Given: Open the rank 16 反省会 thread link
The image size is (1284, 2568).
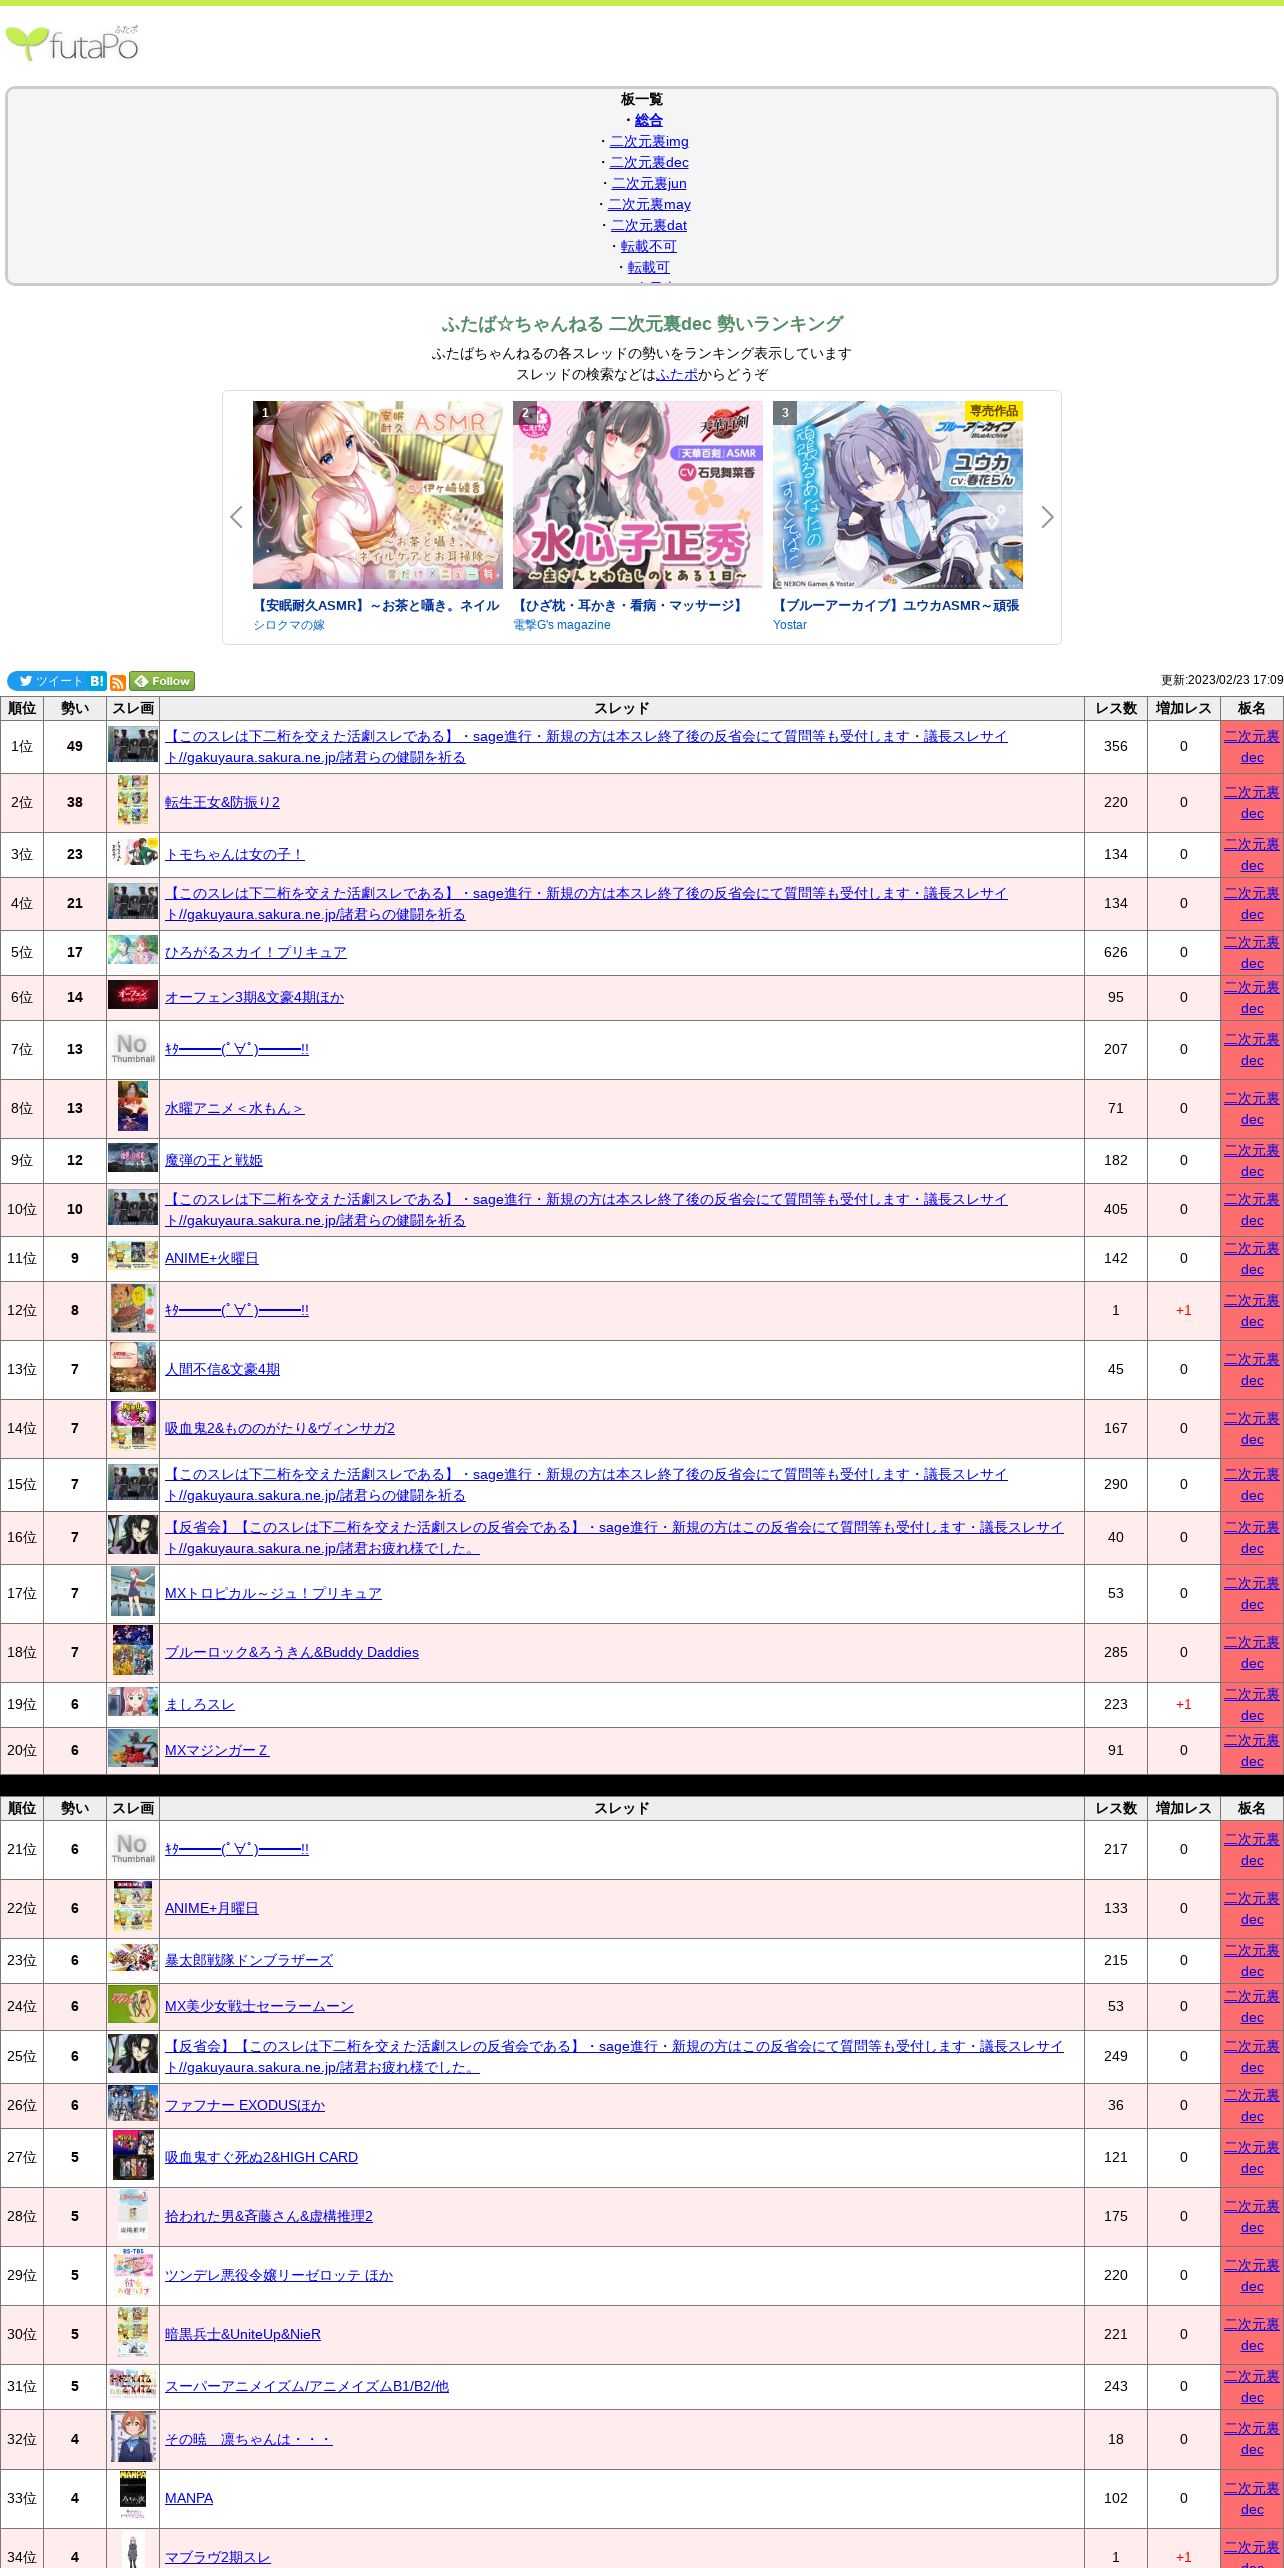Looking at the screenshot, I should coord(614,1538).
